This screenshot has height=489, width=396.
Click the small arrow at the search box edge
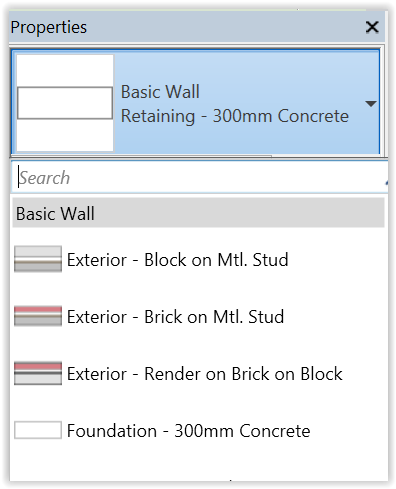click(x=386, y=182)
